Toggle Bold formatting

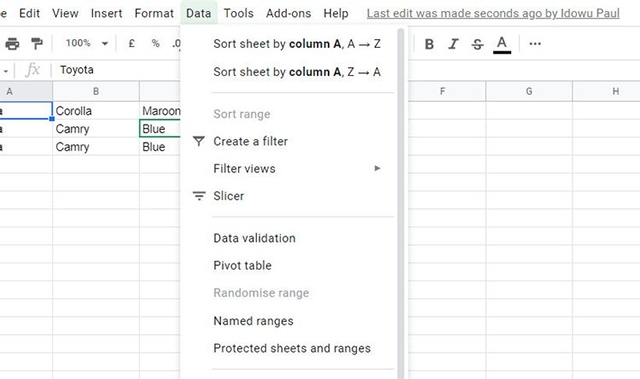(429, 44)
